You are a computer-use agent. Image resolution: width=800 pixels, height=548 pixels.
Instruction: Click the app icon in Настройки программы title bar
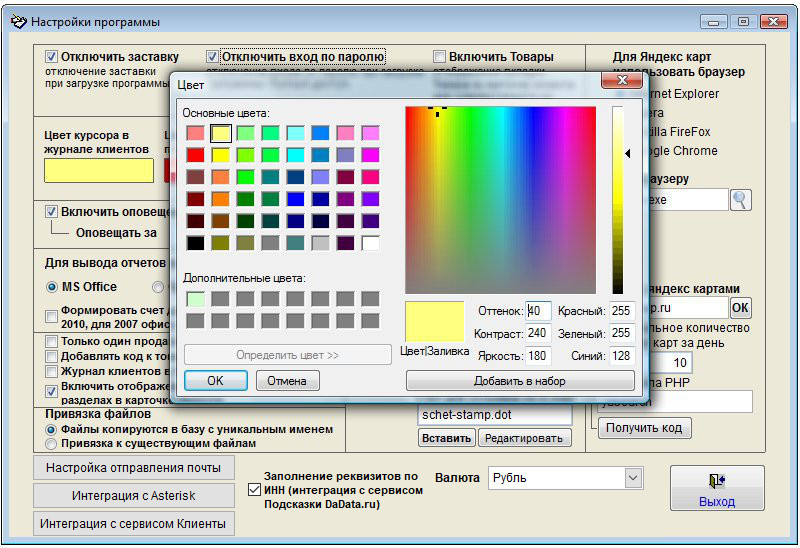(x=17, y=21)
